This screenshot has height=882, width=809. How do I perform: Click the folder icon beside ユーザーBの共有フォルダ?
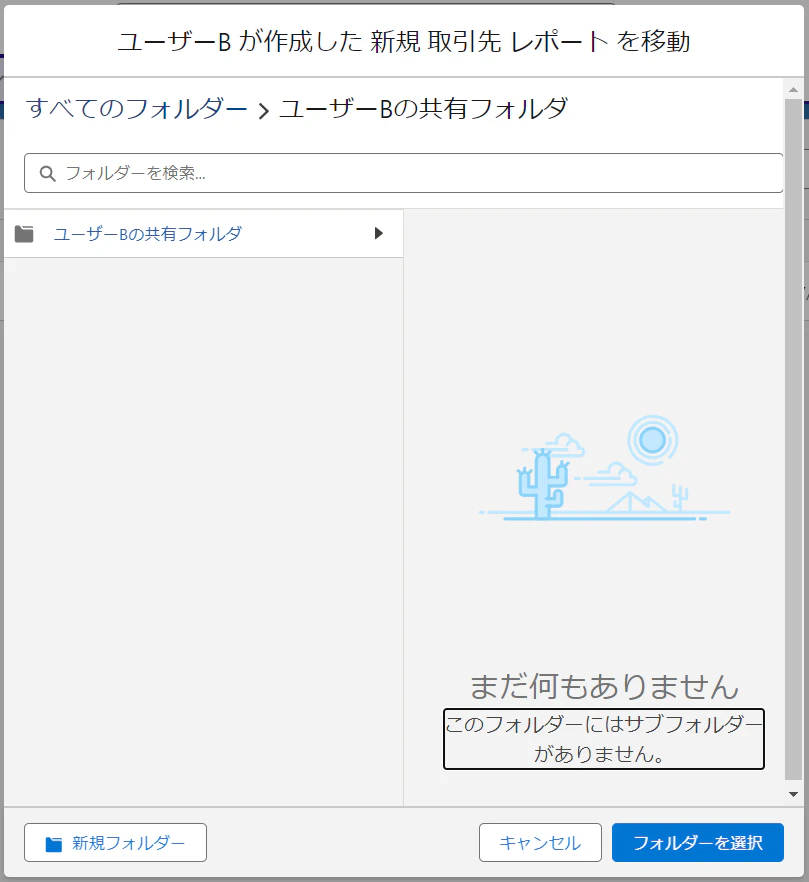(23, 233)
